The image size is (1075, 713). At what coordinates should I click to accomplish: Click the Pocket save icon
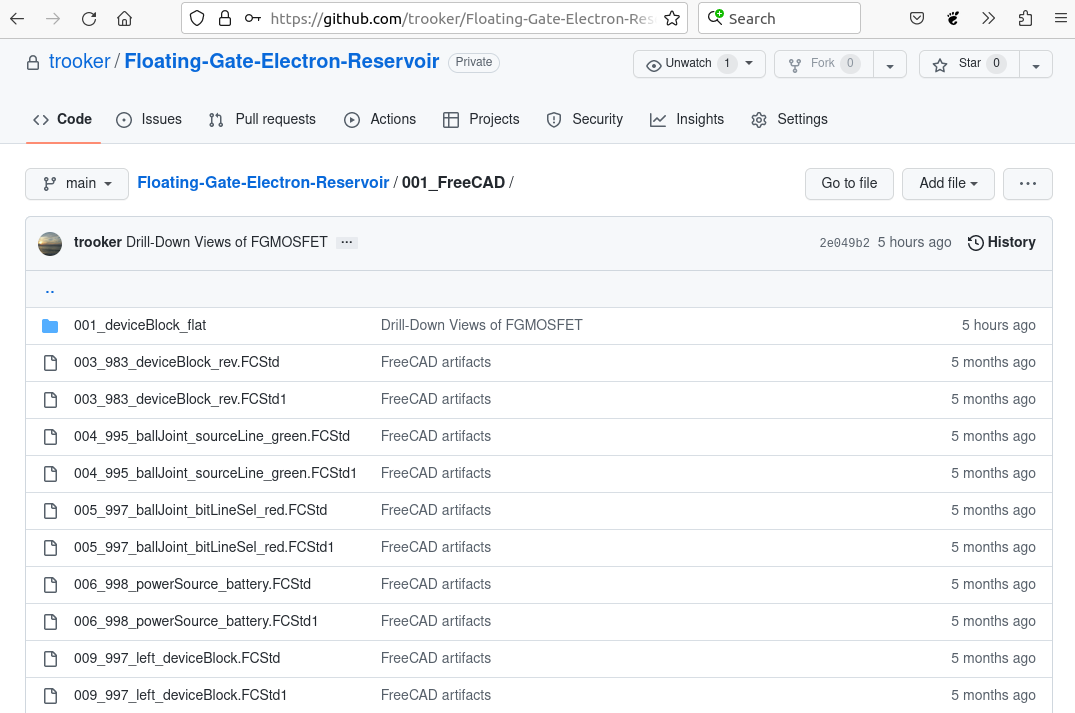click(x=917, y=18)
